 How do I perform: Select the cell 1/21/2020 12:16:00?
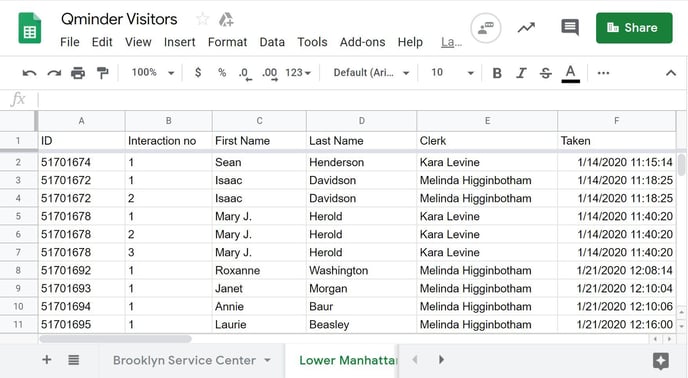[616, 324]
